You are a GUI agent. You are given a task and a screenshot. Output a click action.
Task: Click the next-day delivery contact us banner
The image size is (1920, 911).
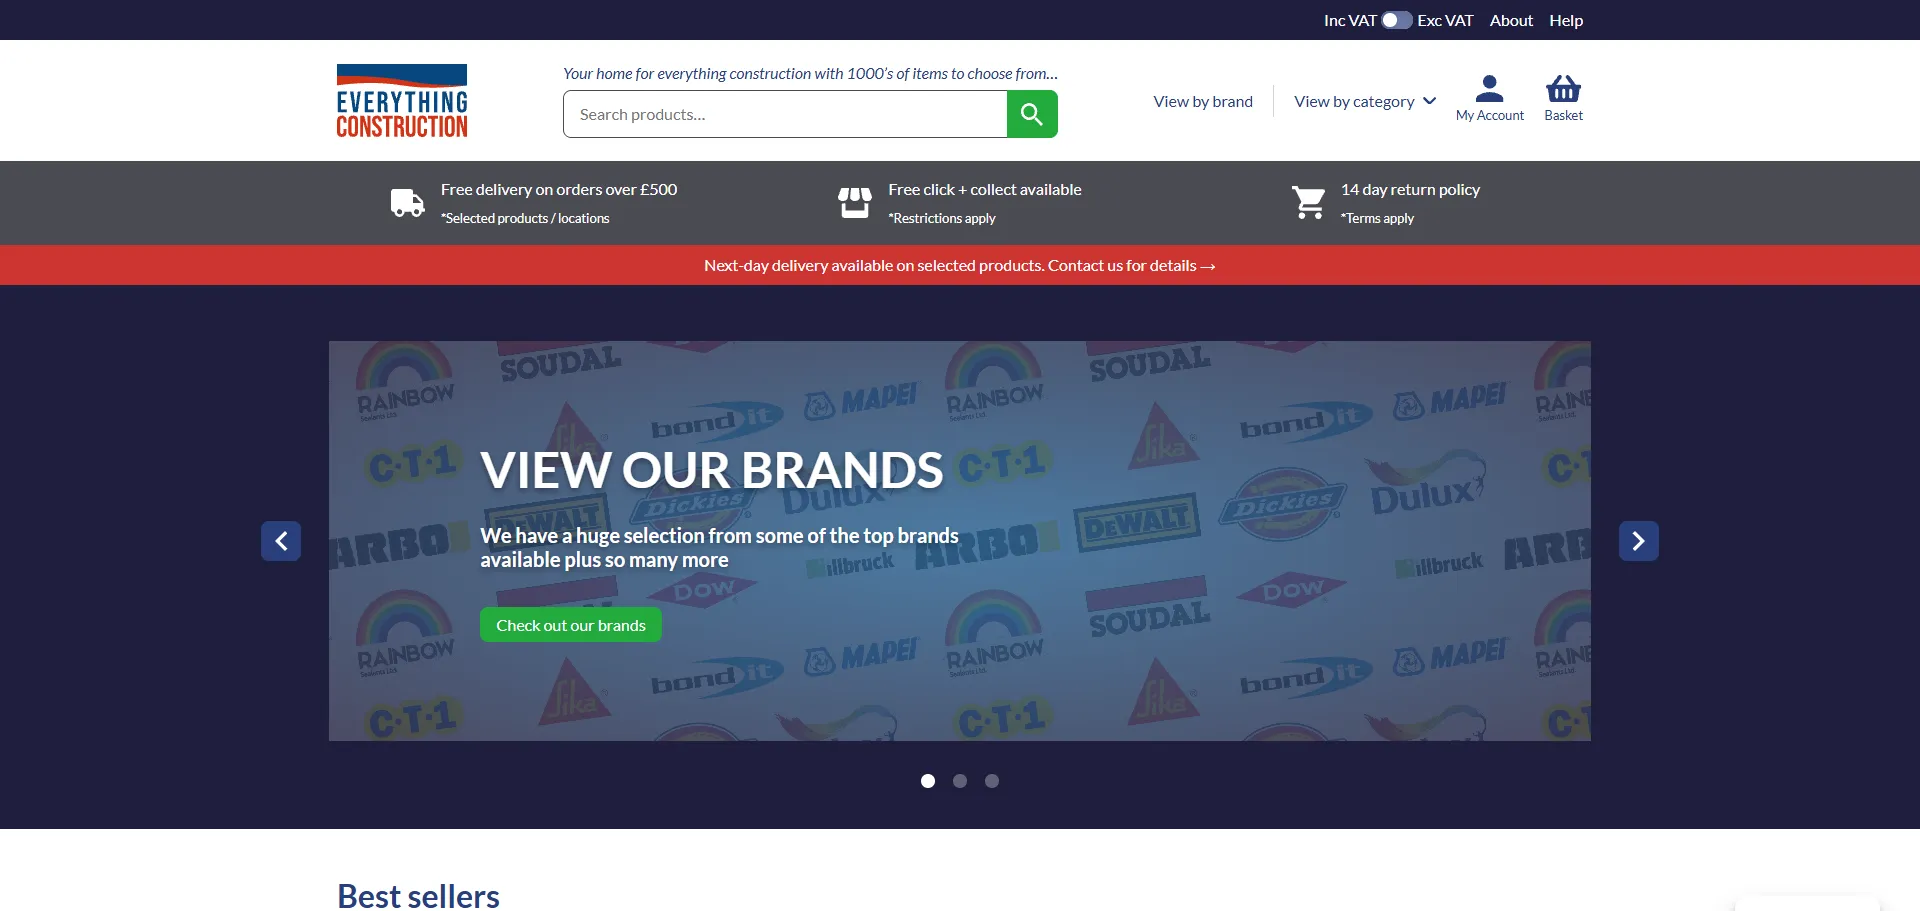(960, 265)
